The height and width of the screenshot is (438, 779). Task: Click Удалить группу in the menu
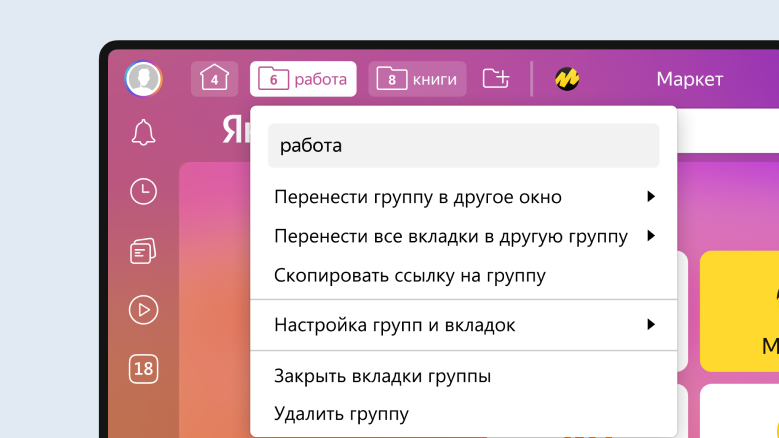(341, 414)
